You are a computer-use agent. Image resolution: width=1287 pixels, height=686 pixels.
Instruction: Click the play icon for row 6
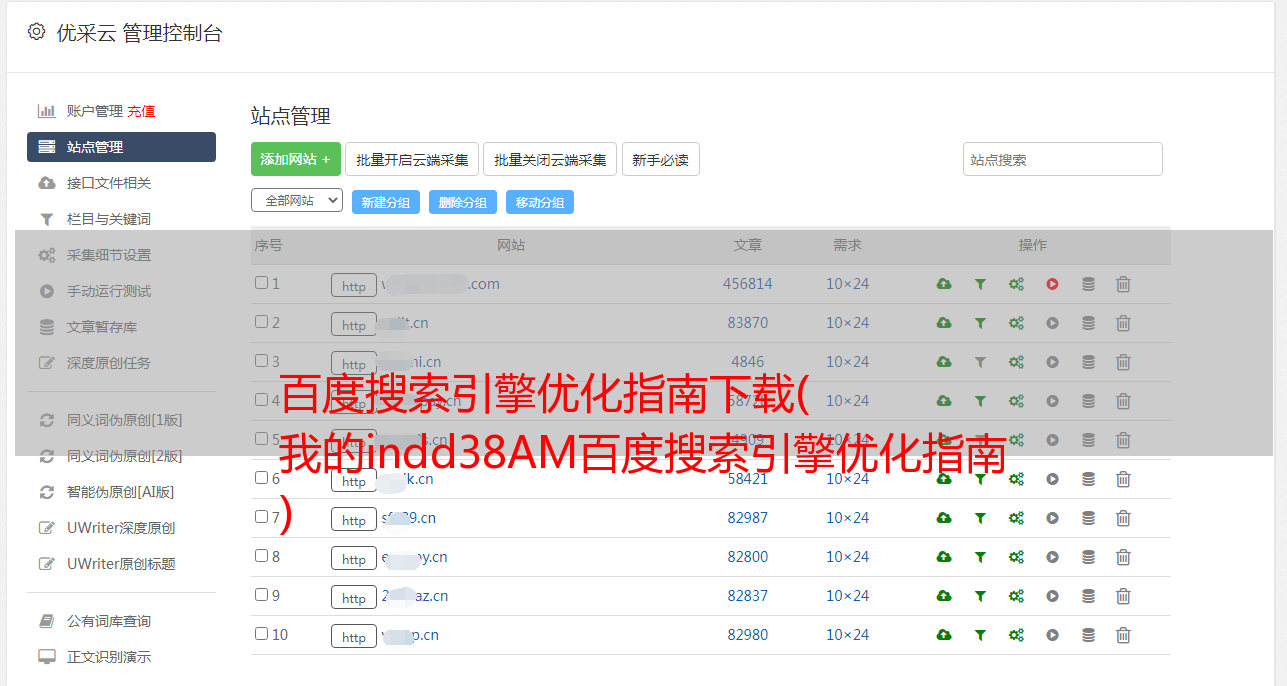pos(1052,479)
